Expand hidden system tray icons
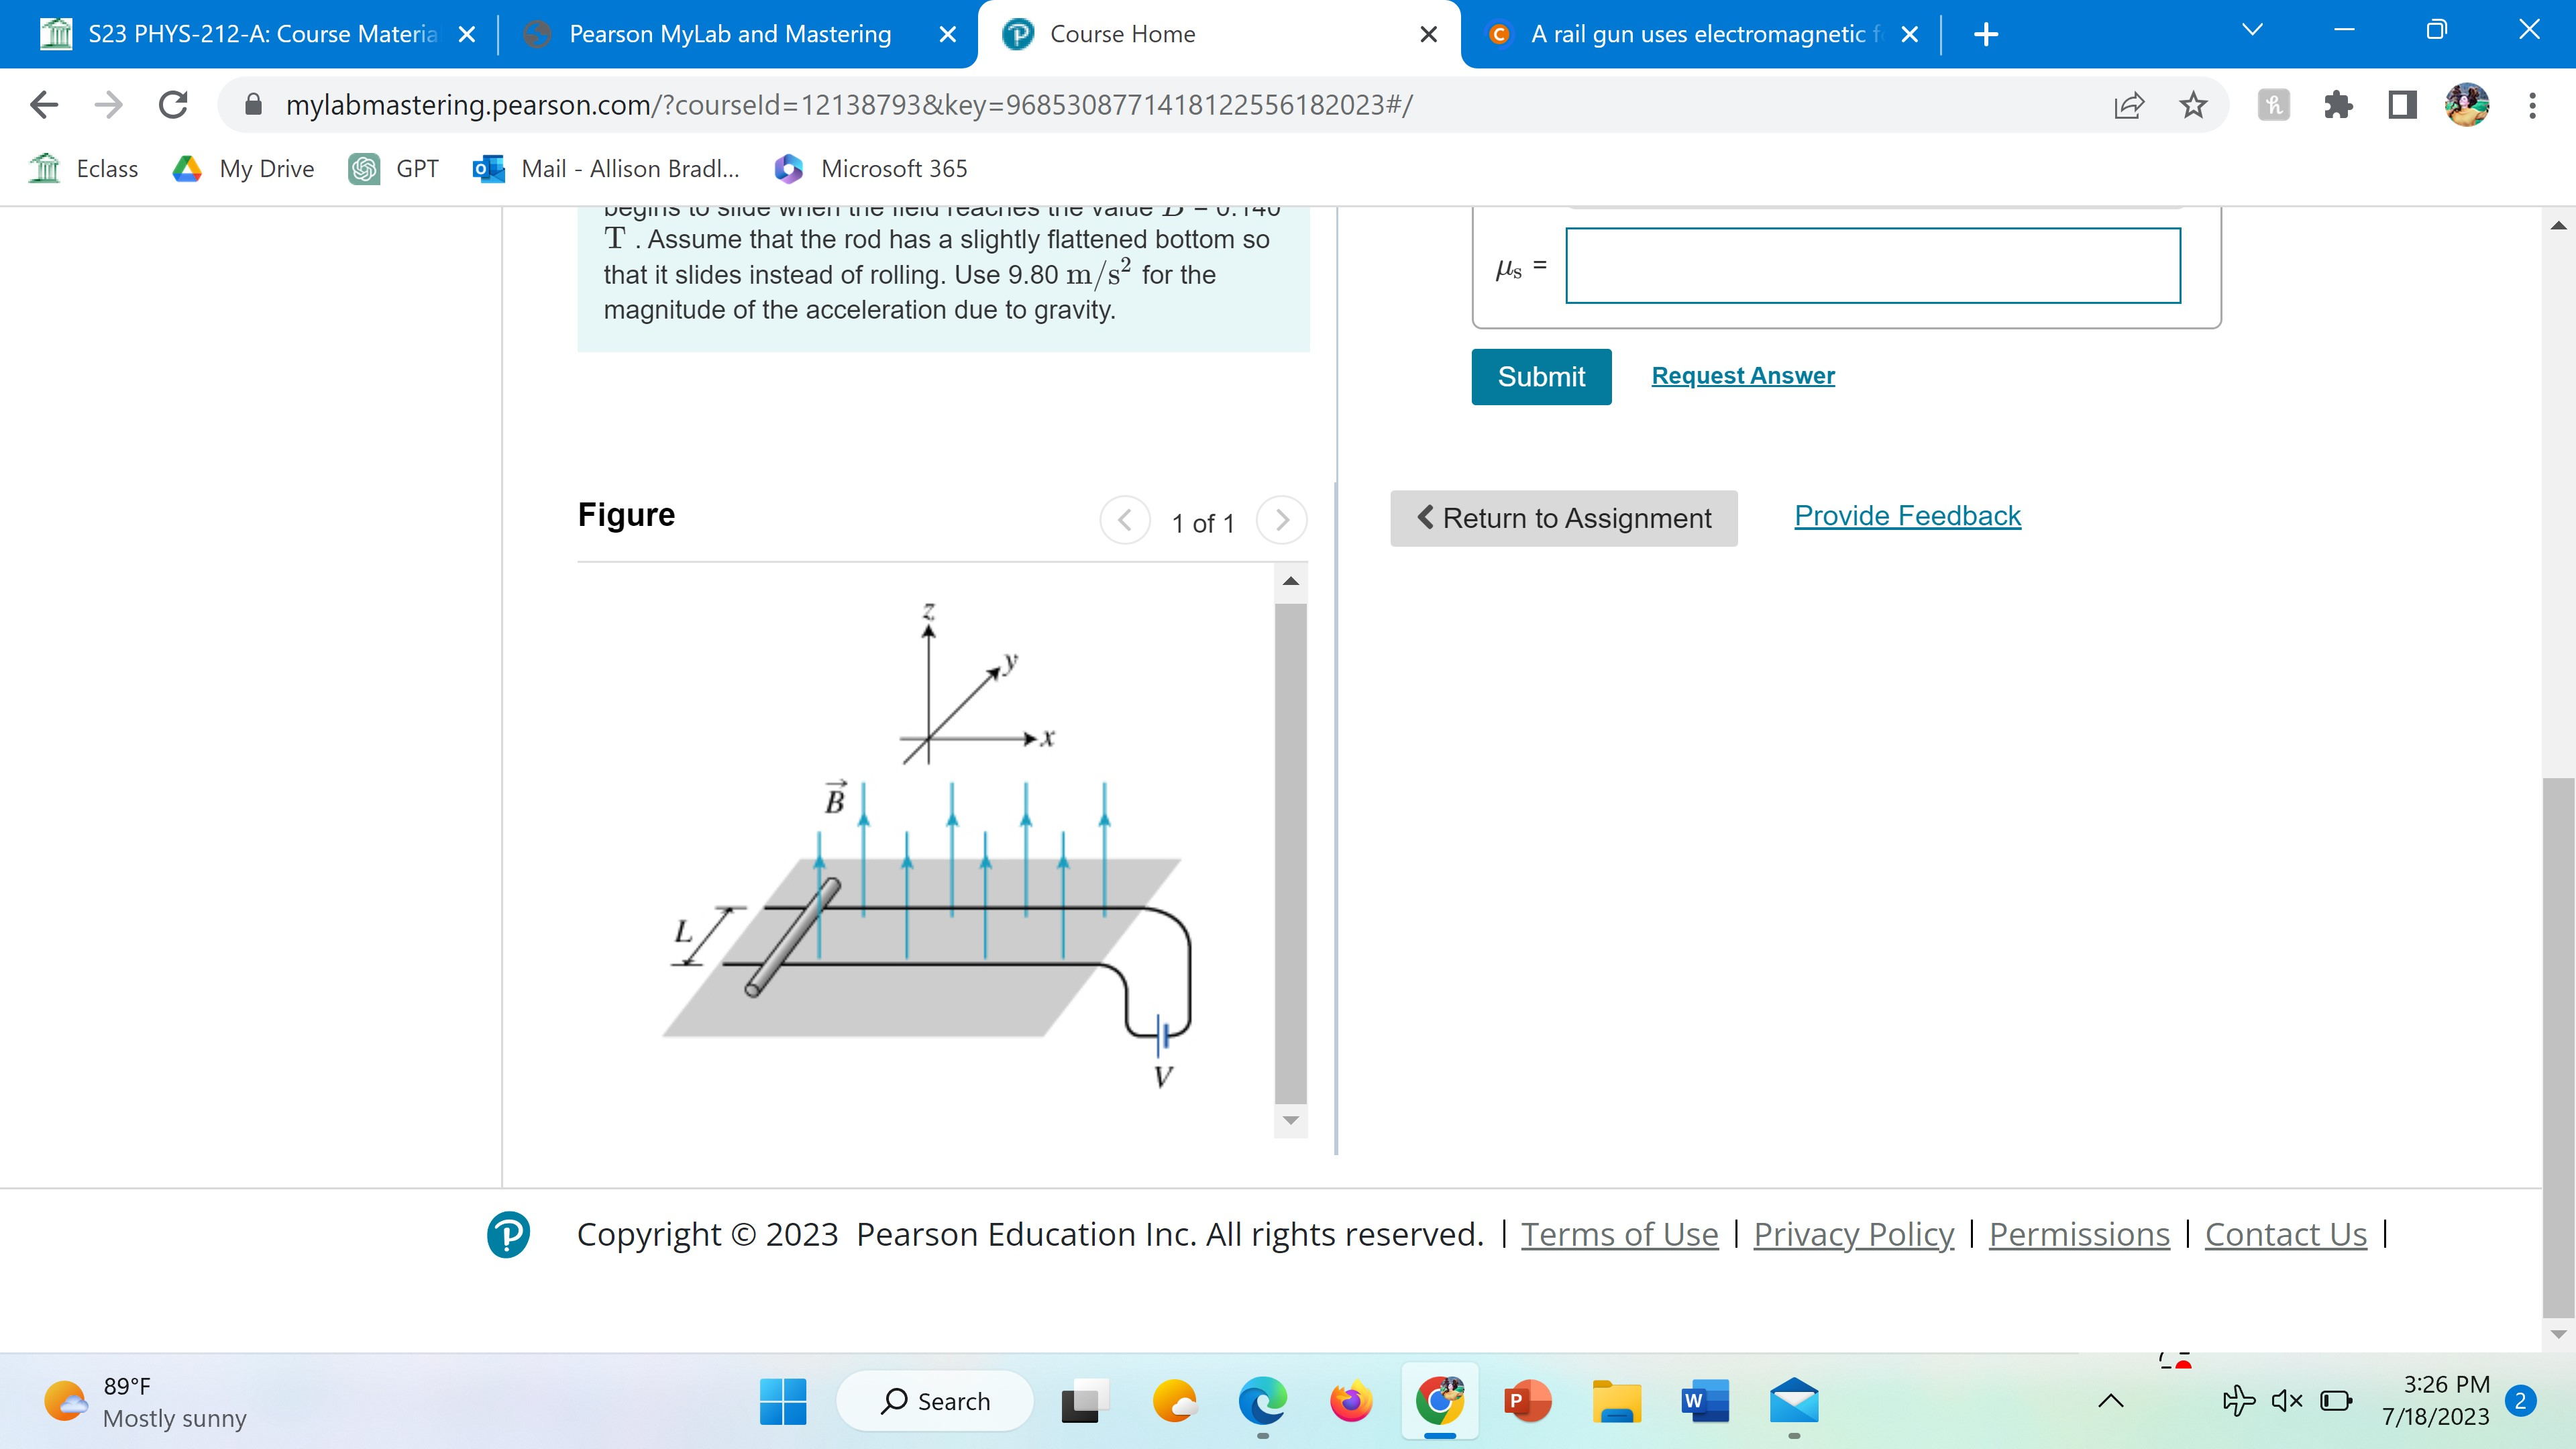2576x1449 pixels. pyautogui.click(x=2110, y=1401)
